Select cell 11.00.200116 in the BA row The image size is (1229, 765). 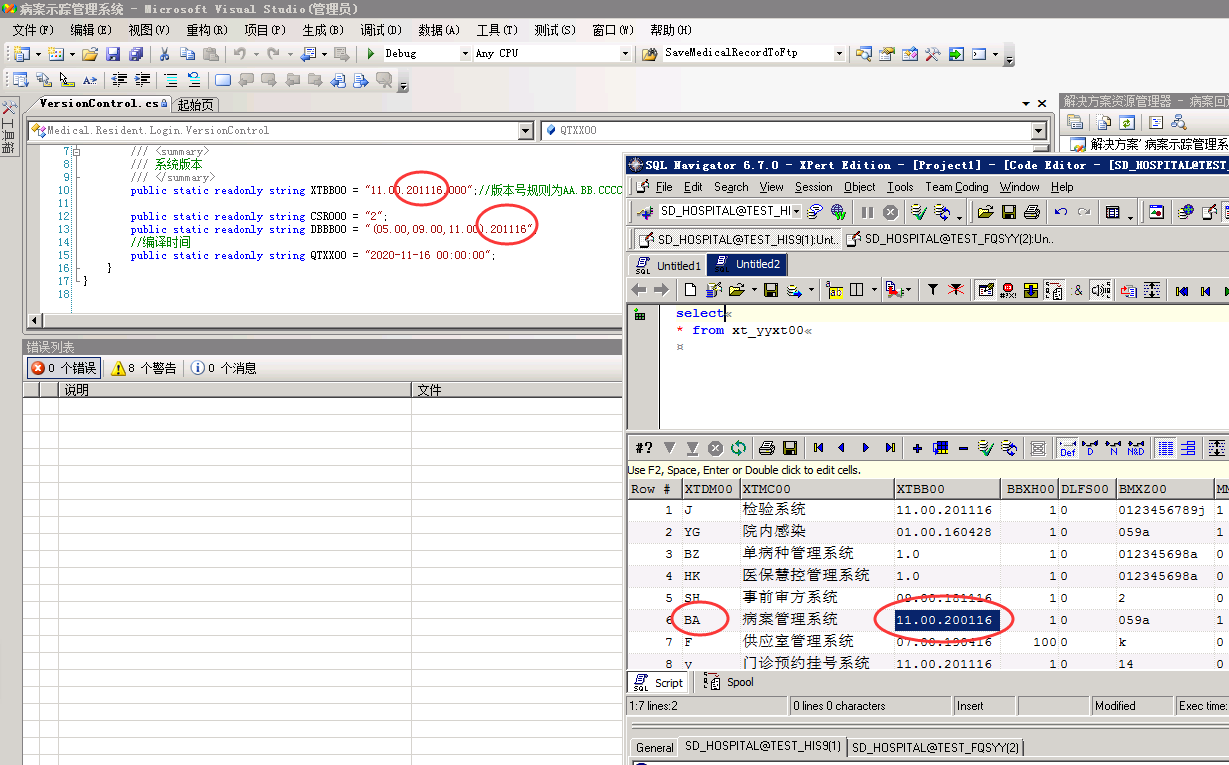point(946,620)
